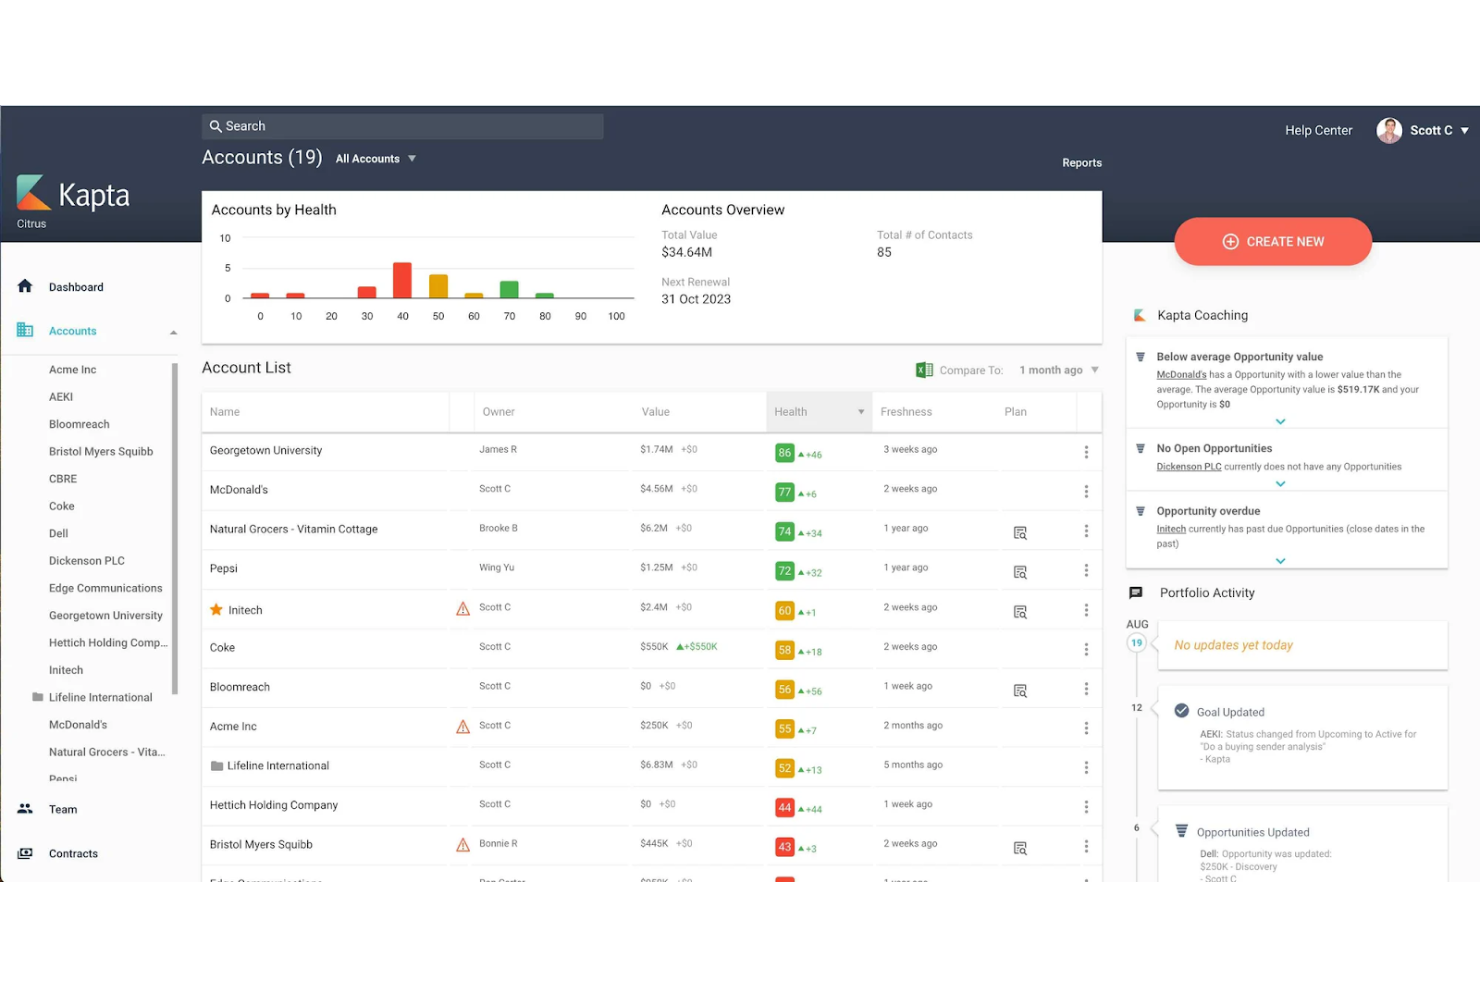The image size is (1480, 987).
Task: Click the search magnifier icon
Action: click(x=215, y=126)
